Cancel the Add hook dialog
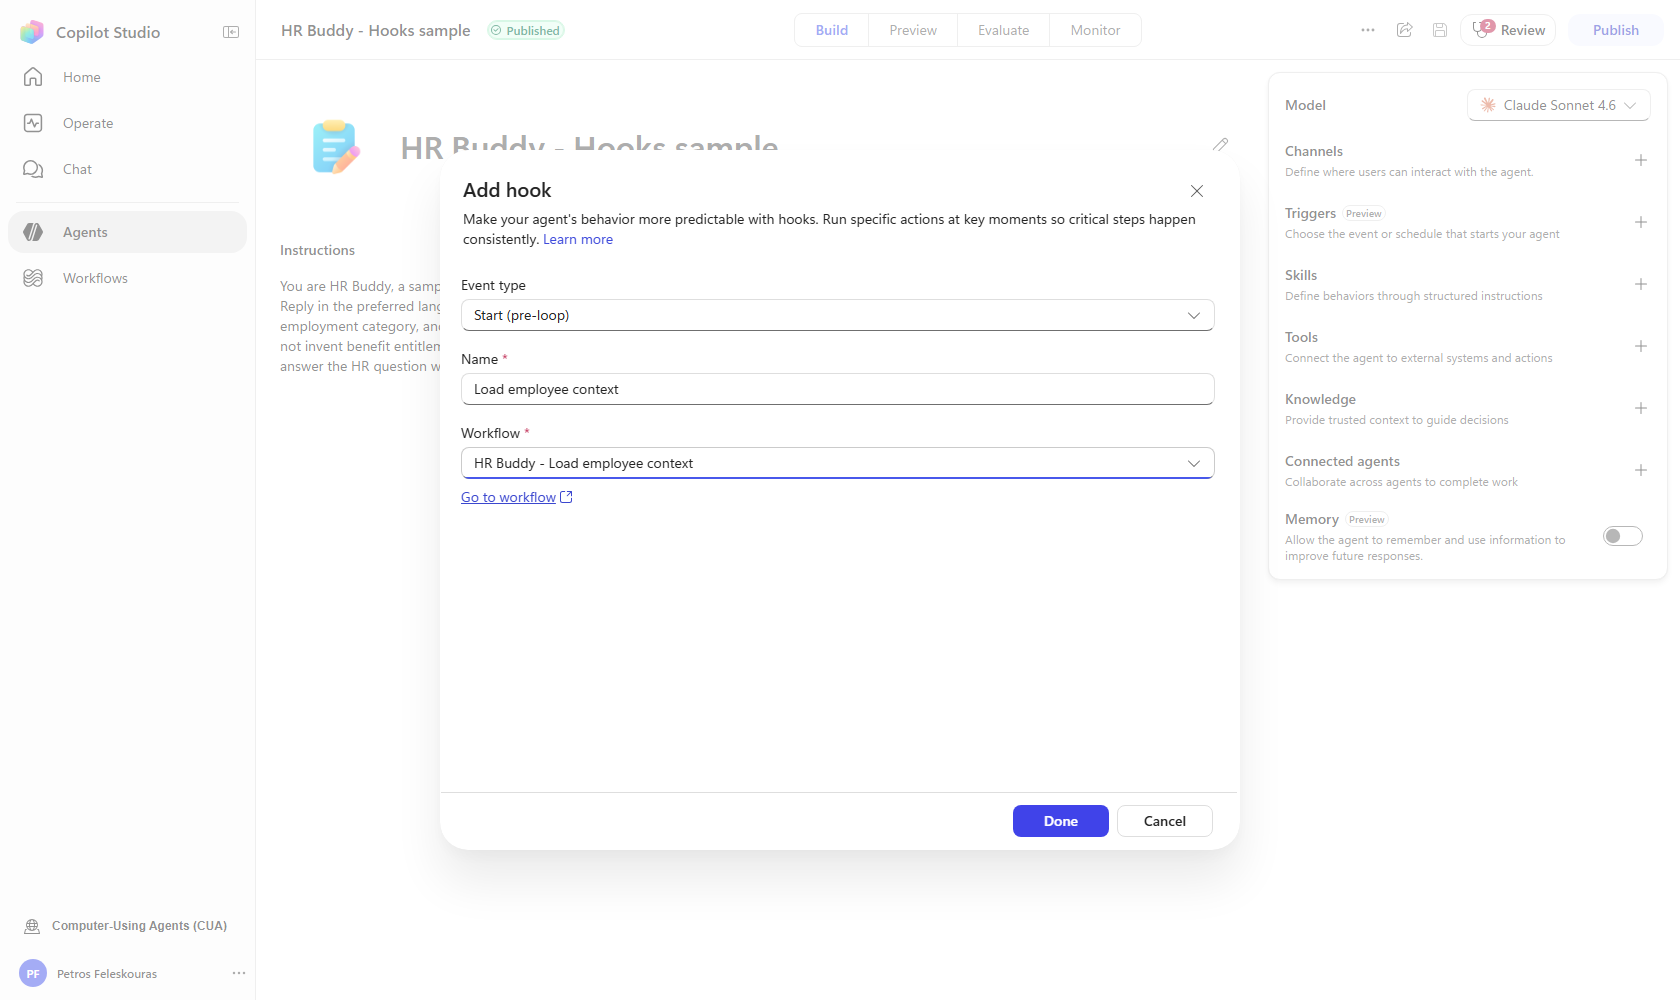 pos(1165,821)
